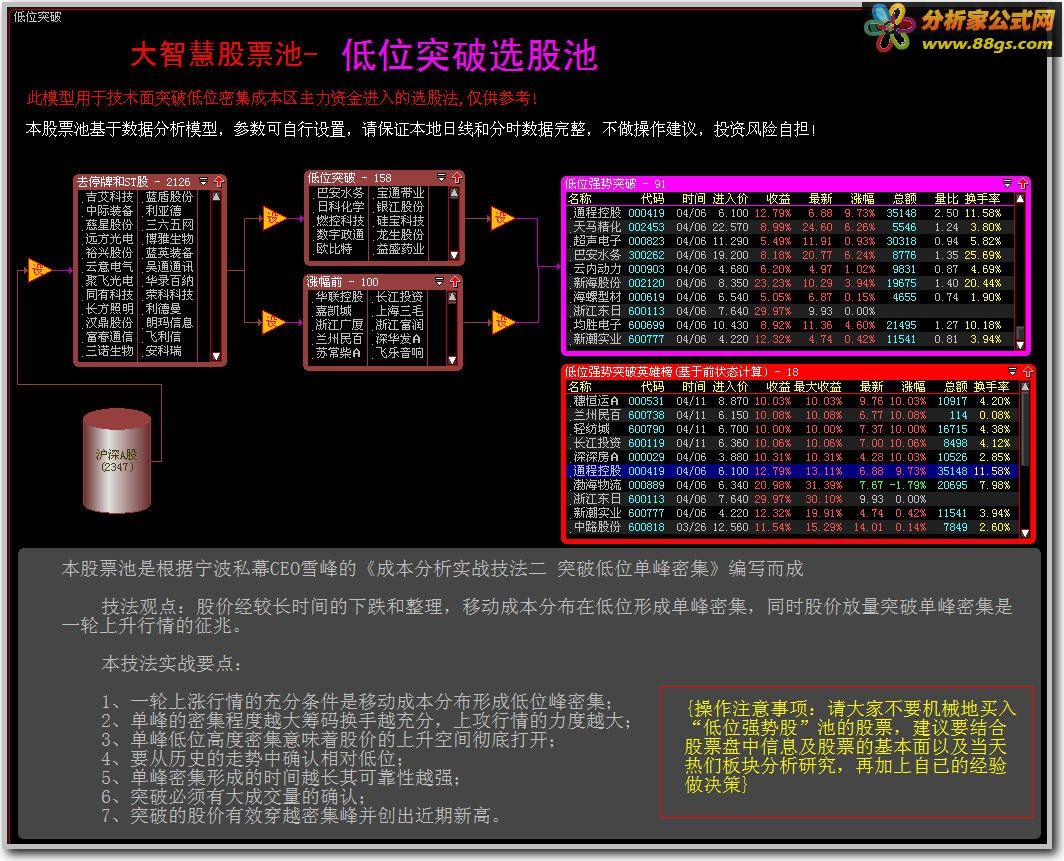
Task: Click scroll-down arrow in 涨幅前 list
Action: pyautogui.click(x=452, y=360)
